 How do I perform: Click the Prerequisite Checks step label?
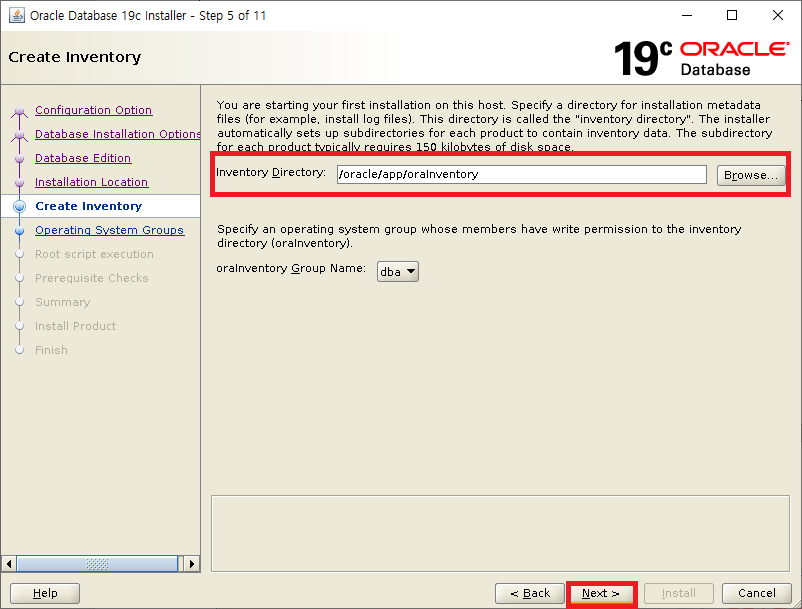(x=92, y=278)
